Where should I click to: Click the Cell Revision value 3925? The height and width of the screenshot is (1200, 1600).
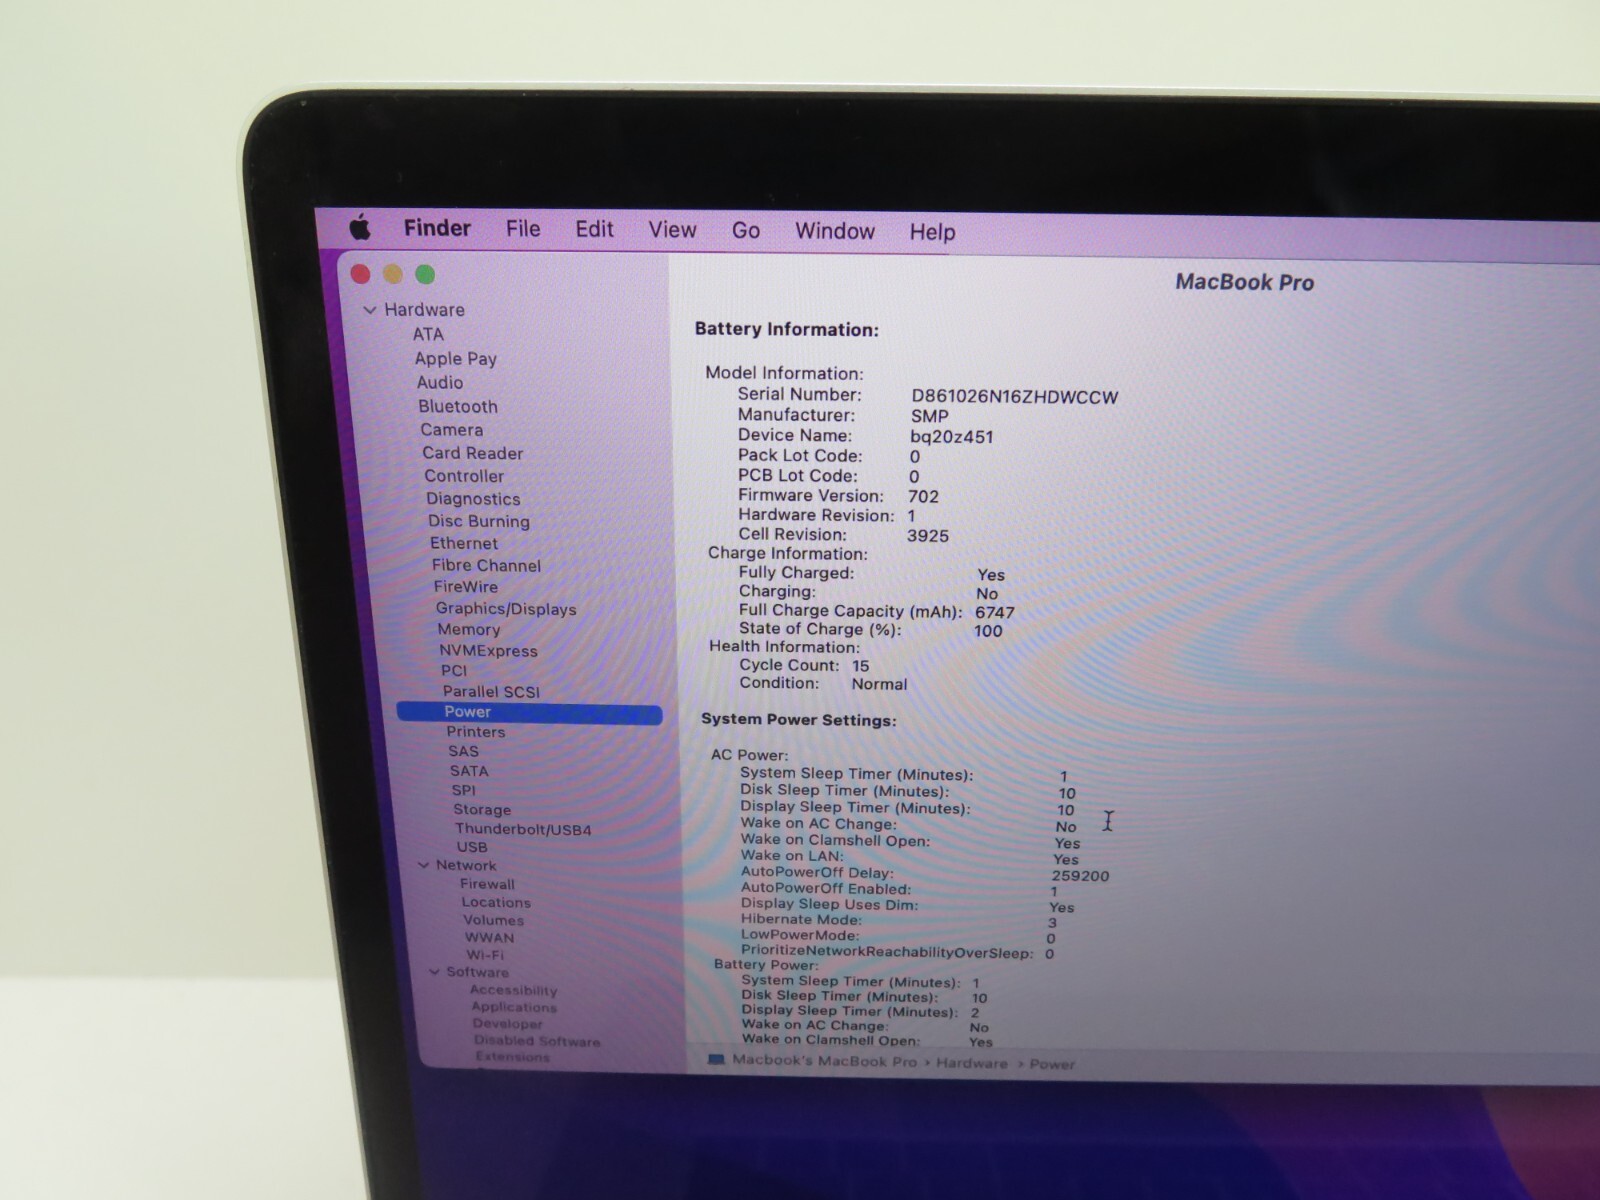pos(928,536)
